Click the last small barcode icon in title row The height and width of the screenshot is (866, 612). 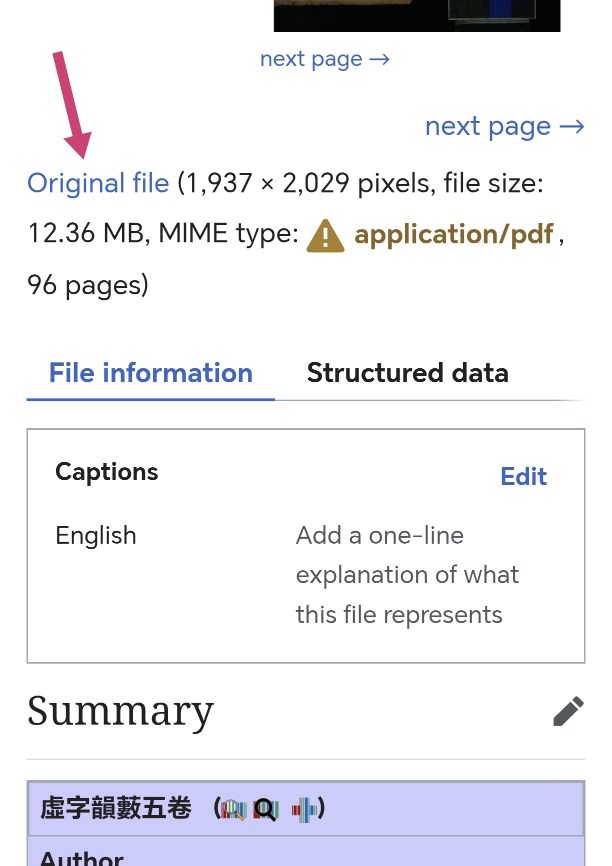[x=305, y=809]
